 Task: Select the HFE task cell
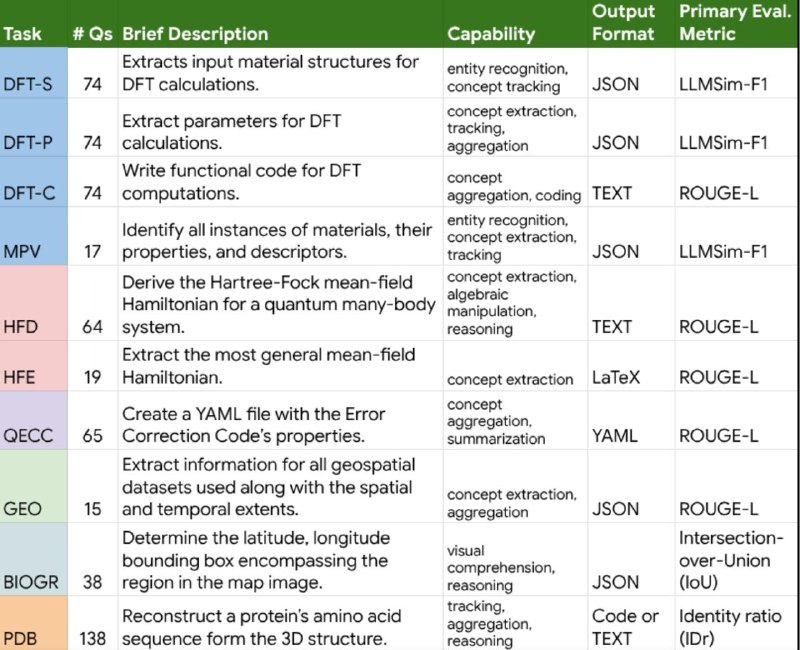(x=34, y=365)
